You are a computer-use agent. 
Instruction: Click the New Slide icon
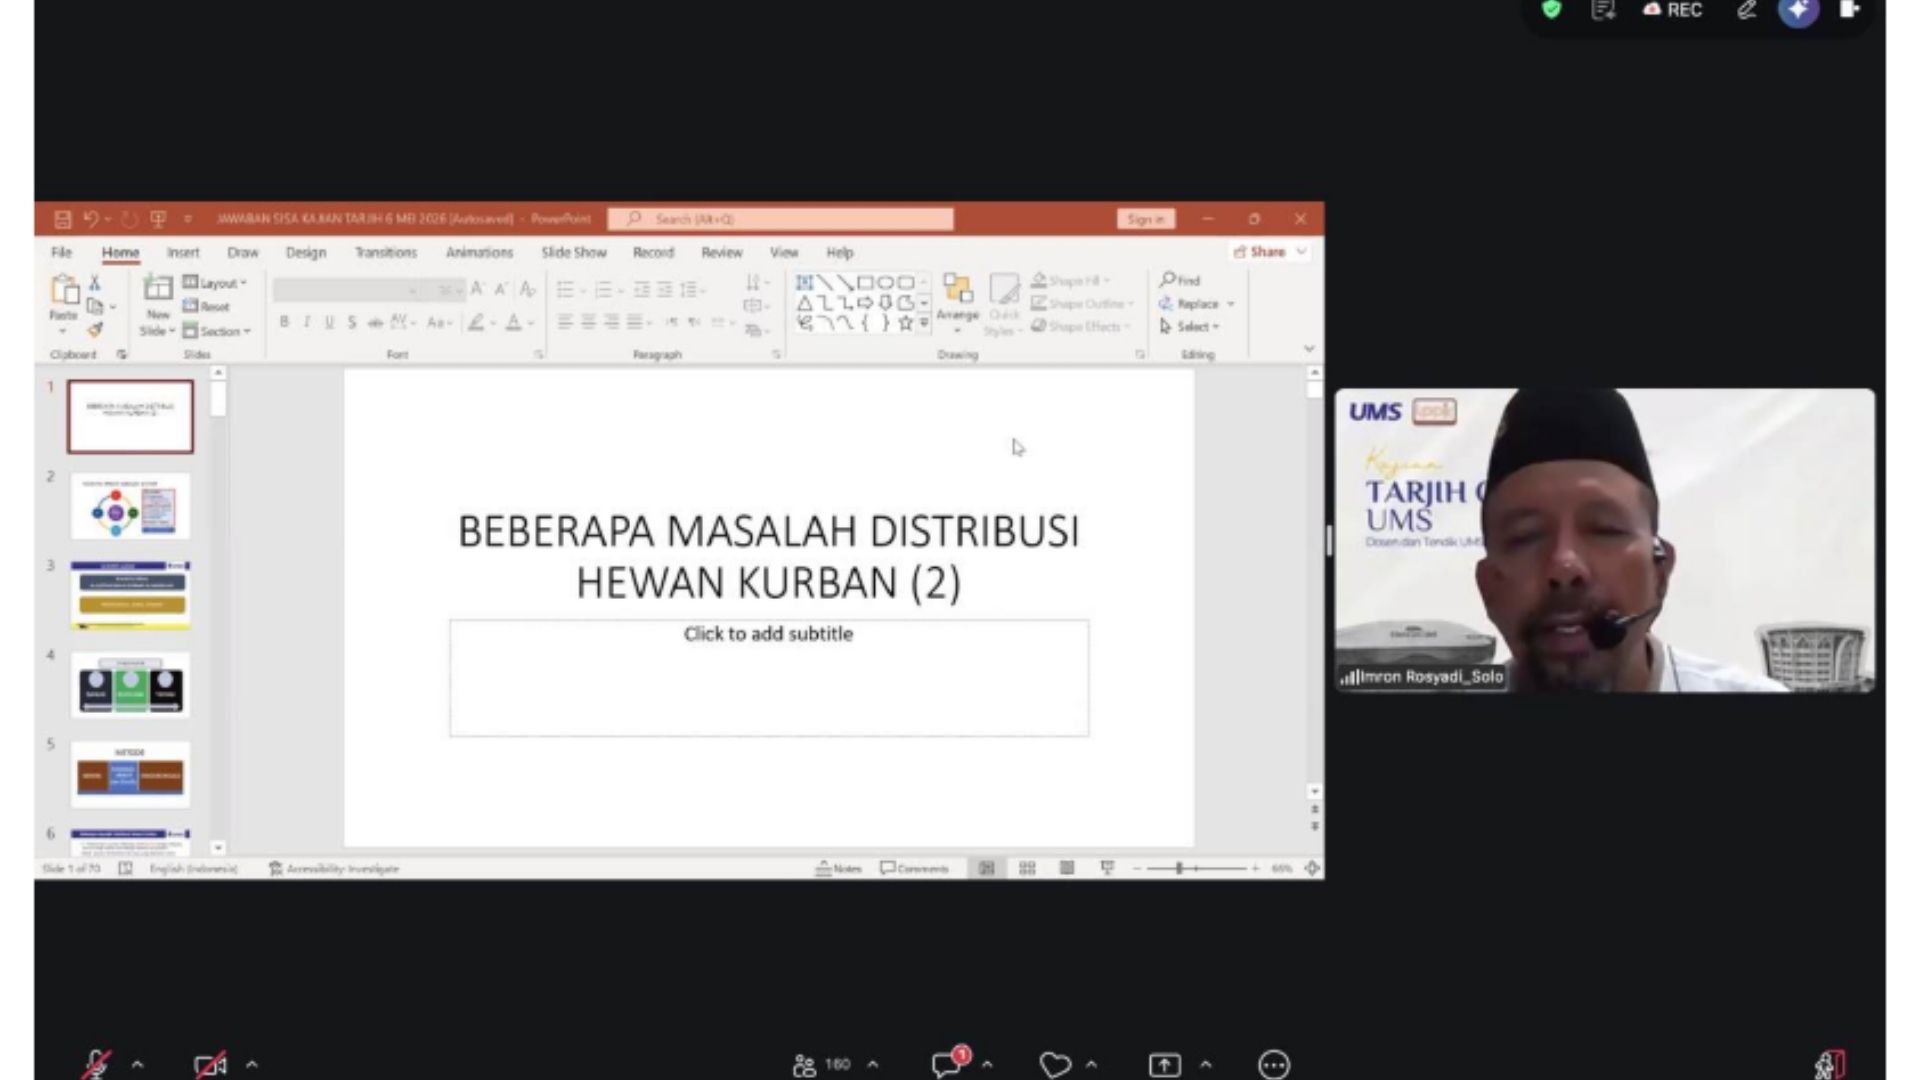click(x=158, y=289)
